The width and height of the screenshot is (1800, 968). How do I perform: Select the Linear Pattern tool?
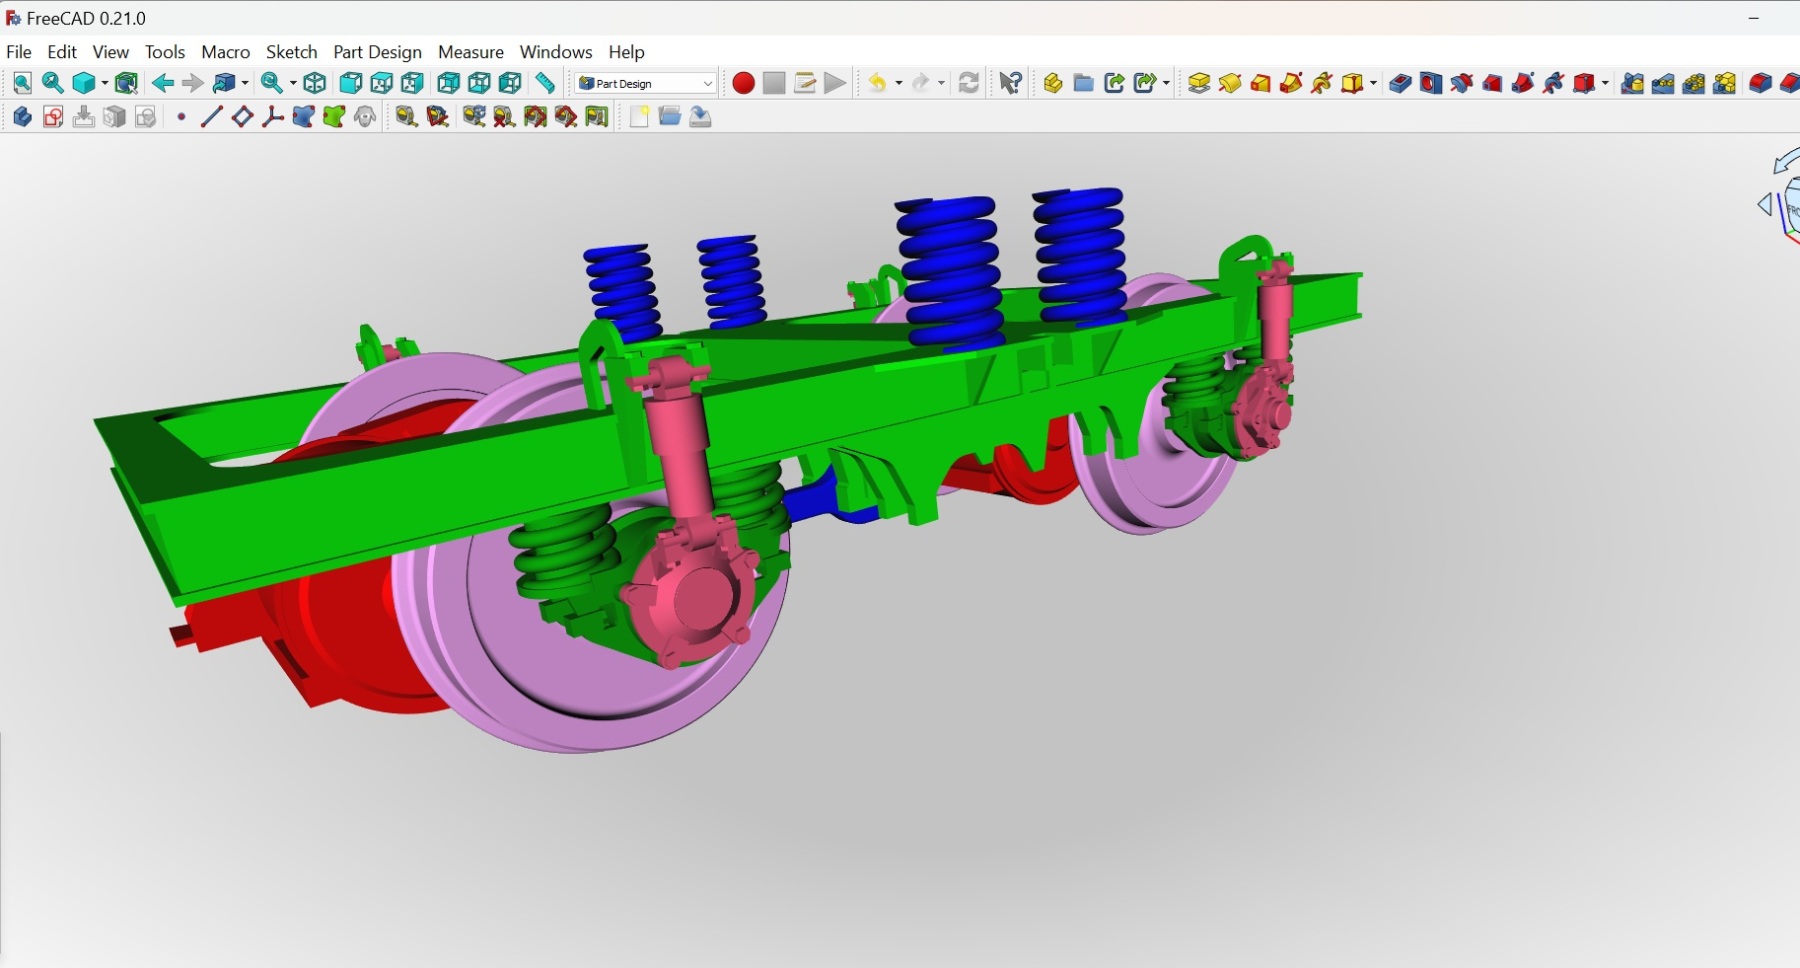(1664, 83)
